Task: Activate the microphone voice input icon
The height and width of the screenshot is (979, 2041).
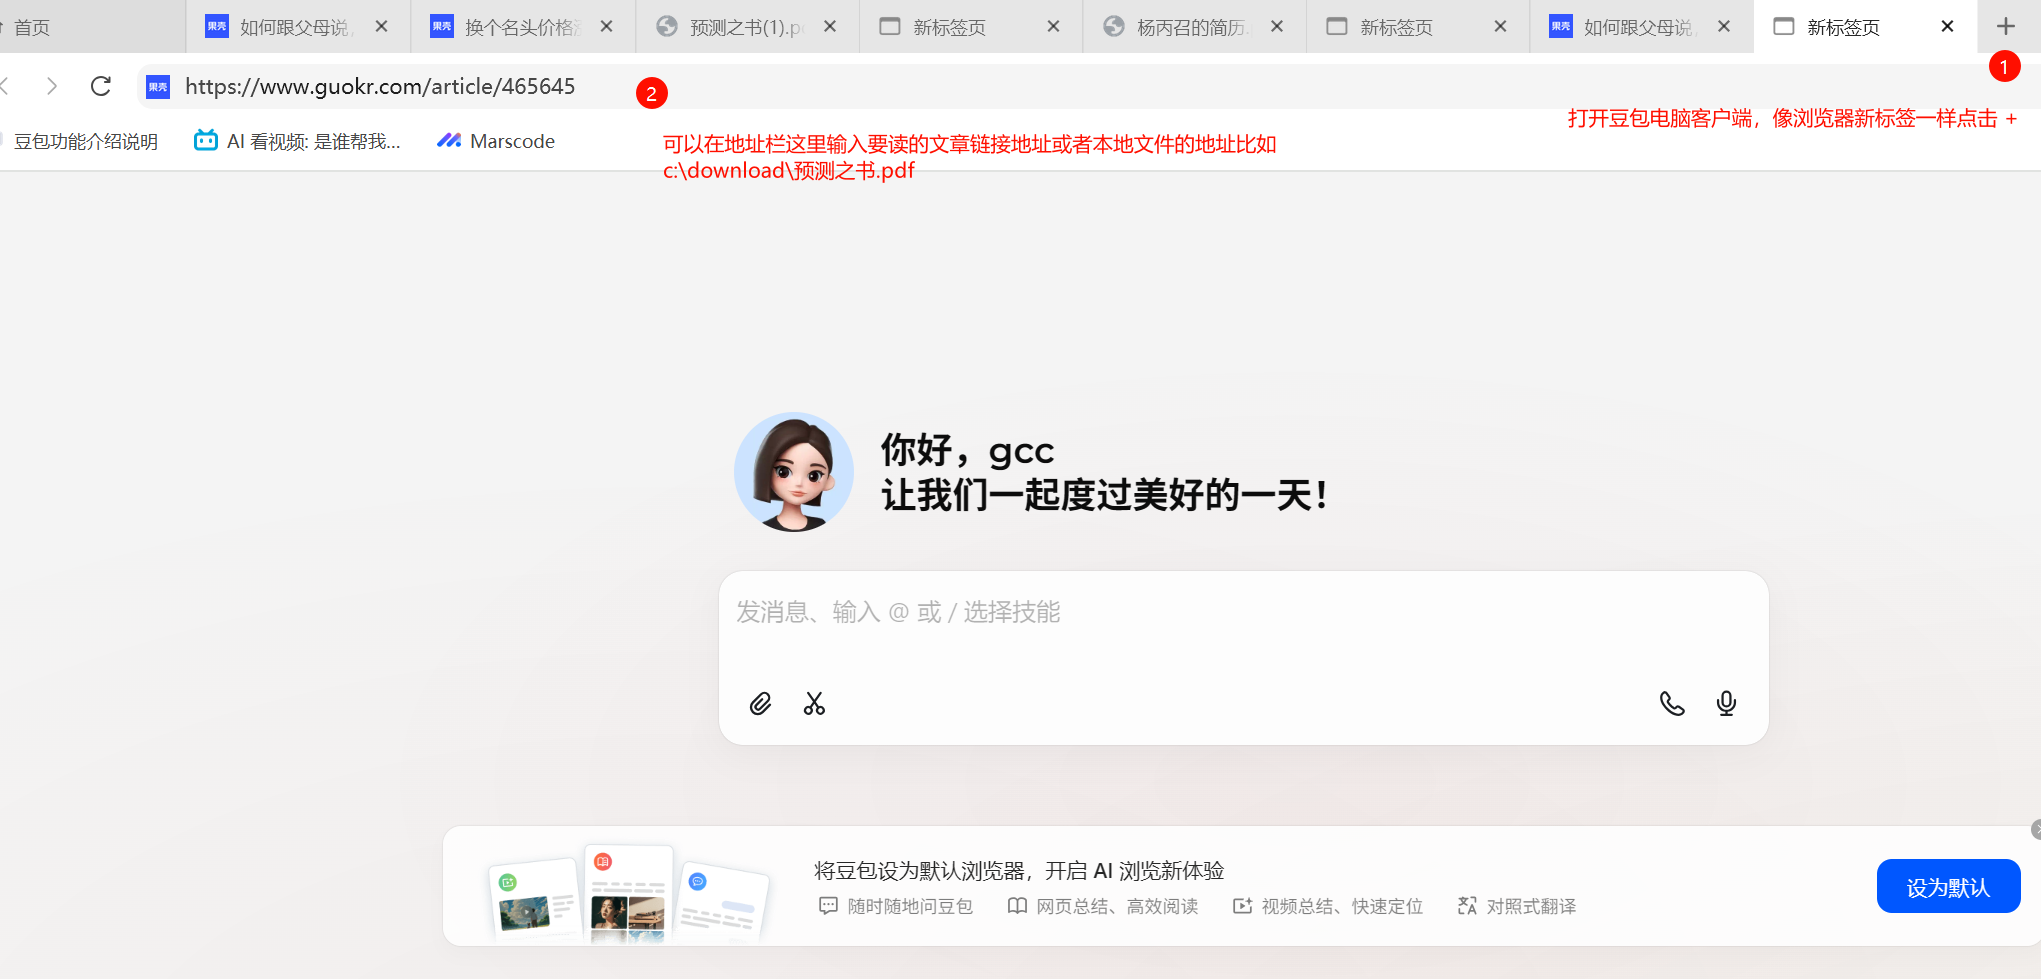Action: pos(1726,703)
